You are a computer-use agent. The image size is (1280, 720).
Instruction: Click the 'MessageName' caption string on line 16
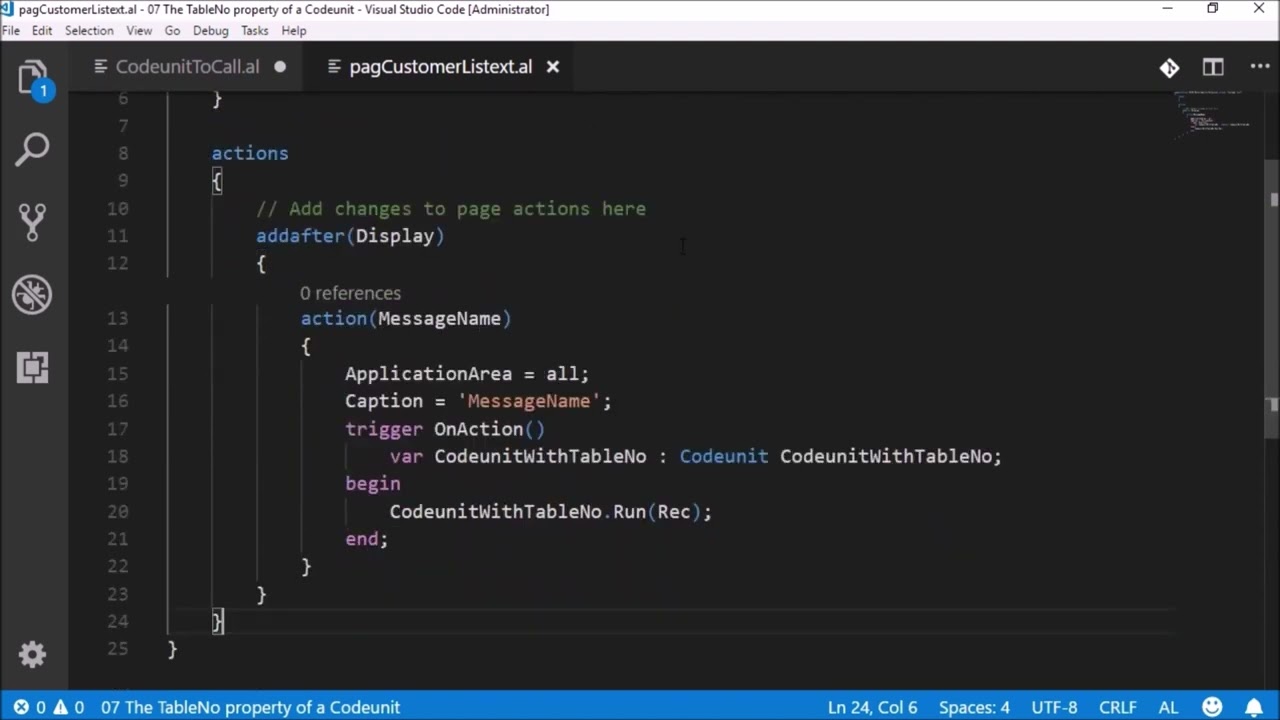(x=529, y=401)
